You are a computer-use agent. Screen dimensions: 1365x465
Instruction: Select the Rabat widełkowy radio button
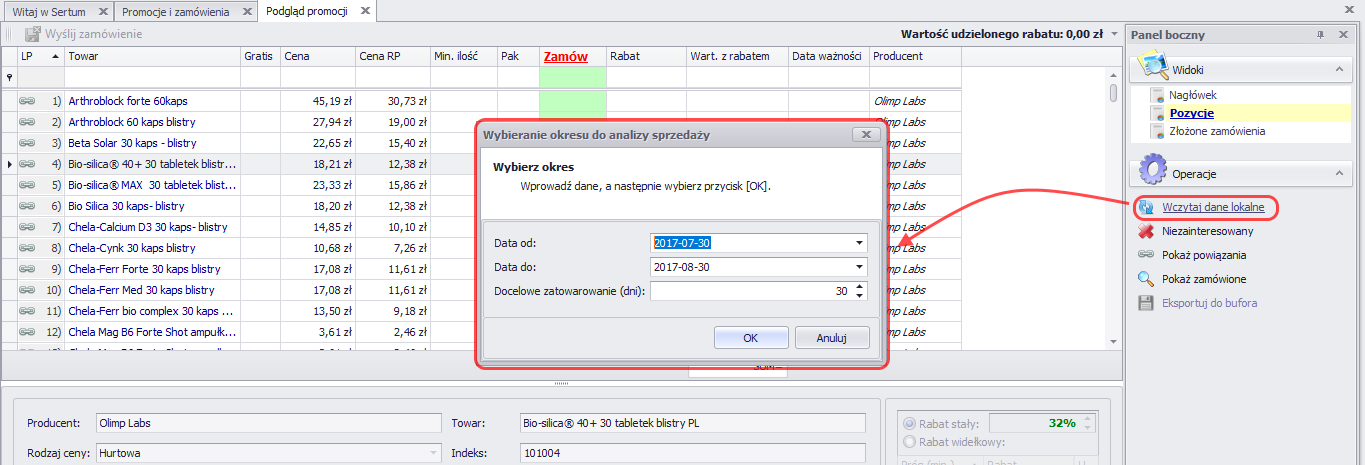pos(909,442)
